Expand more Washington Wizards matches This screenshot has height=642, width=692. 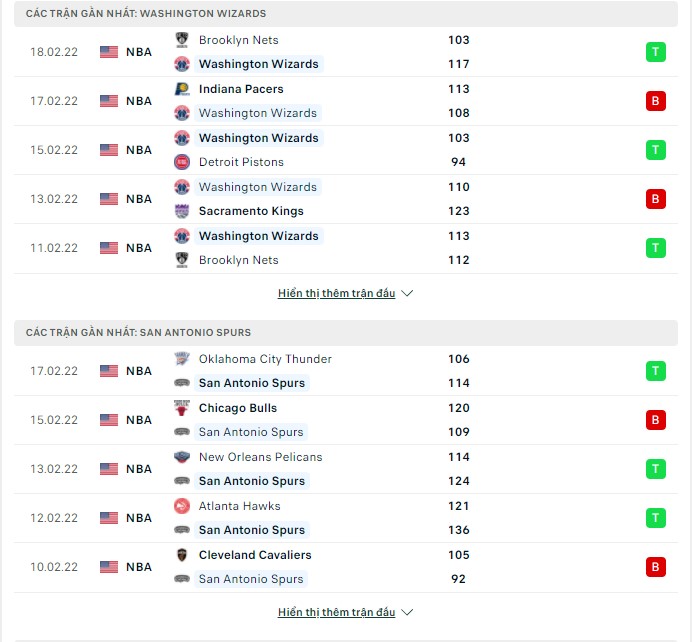click(x=336, y=293)
